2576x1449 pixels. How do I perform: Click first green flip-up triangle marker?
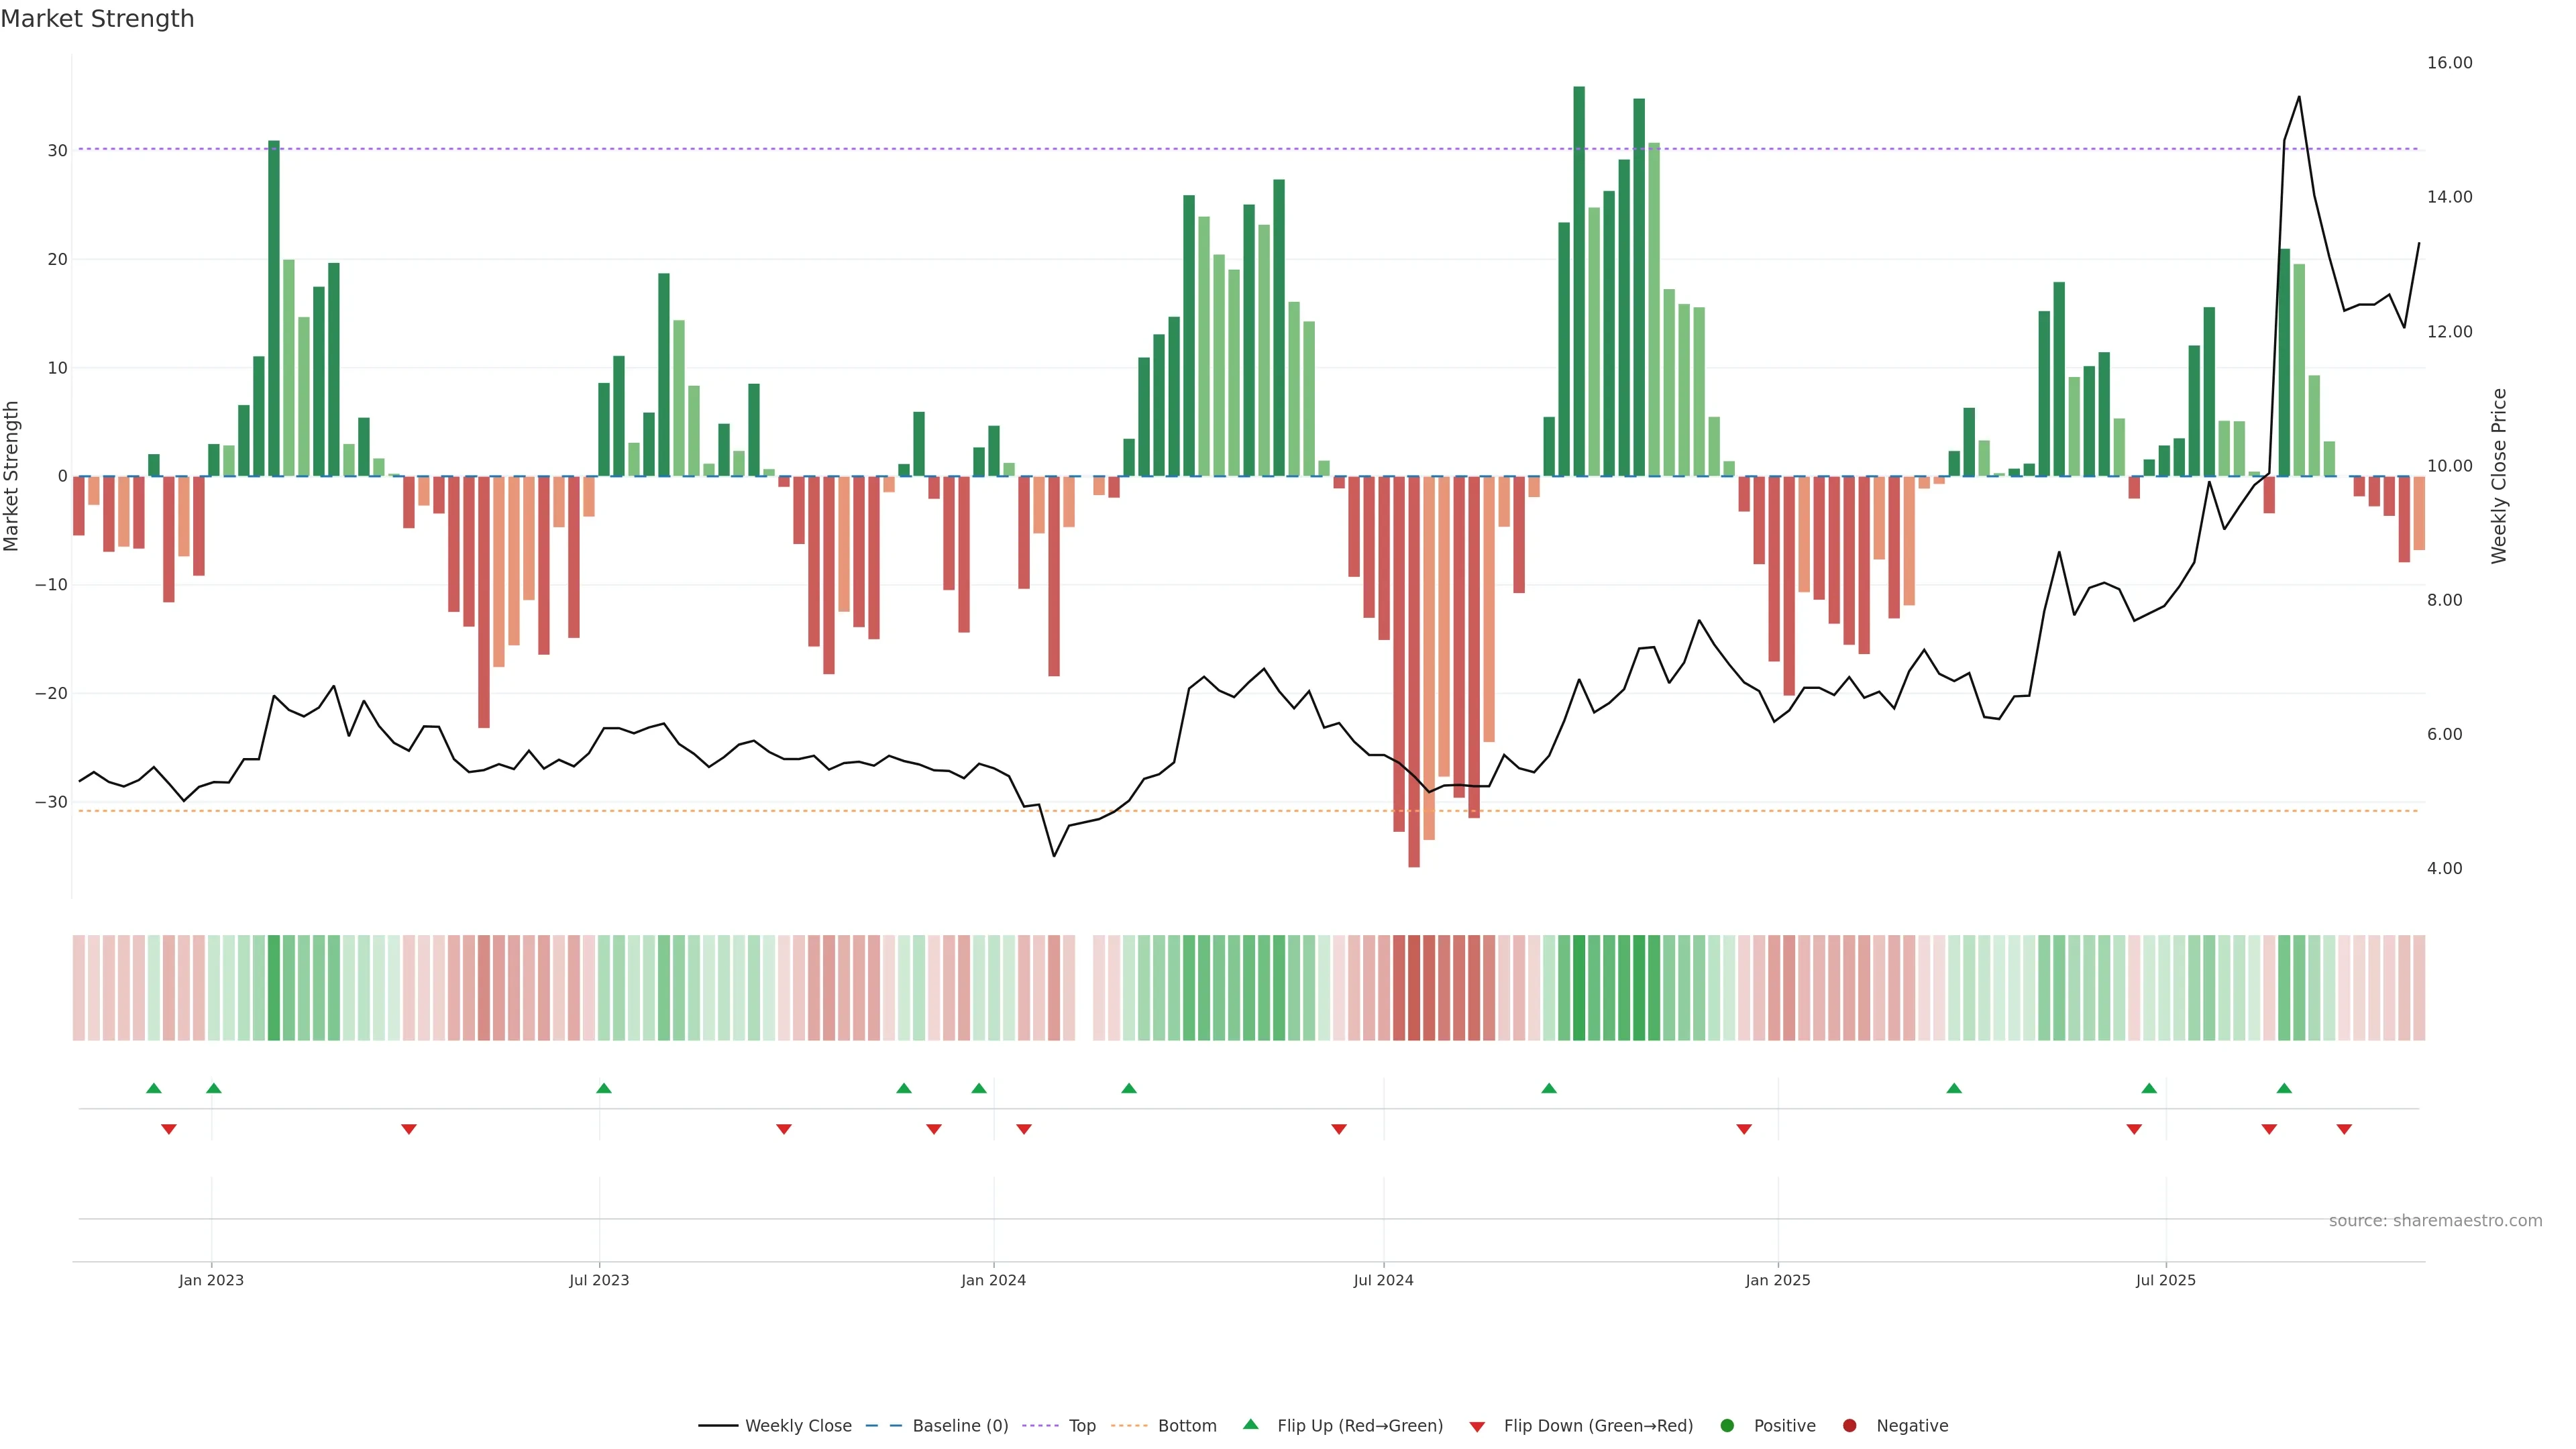coord(153,1088)
